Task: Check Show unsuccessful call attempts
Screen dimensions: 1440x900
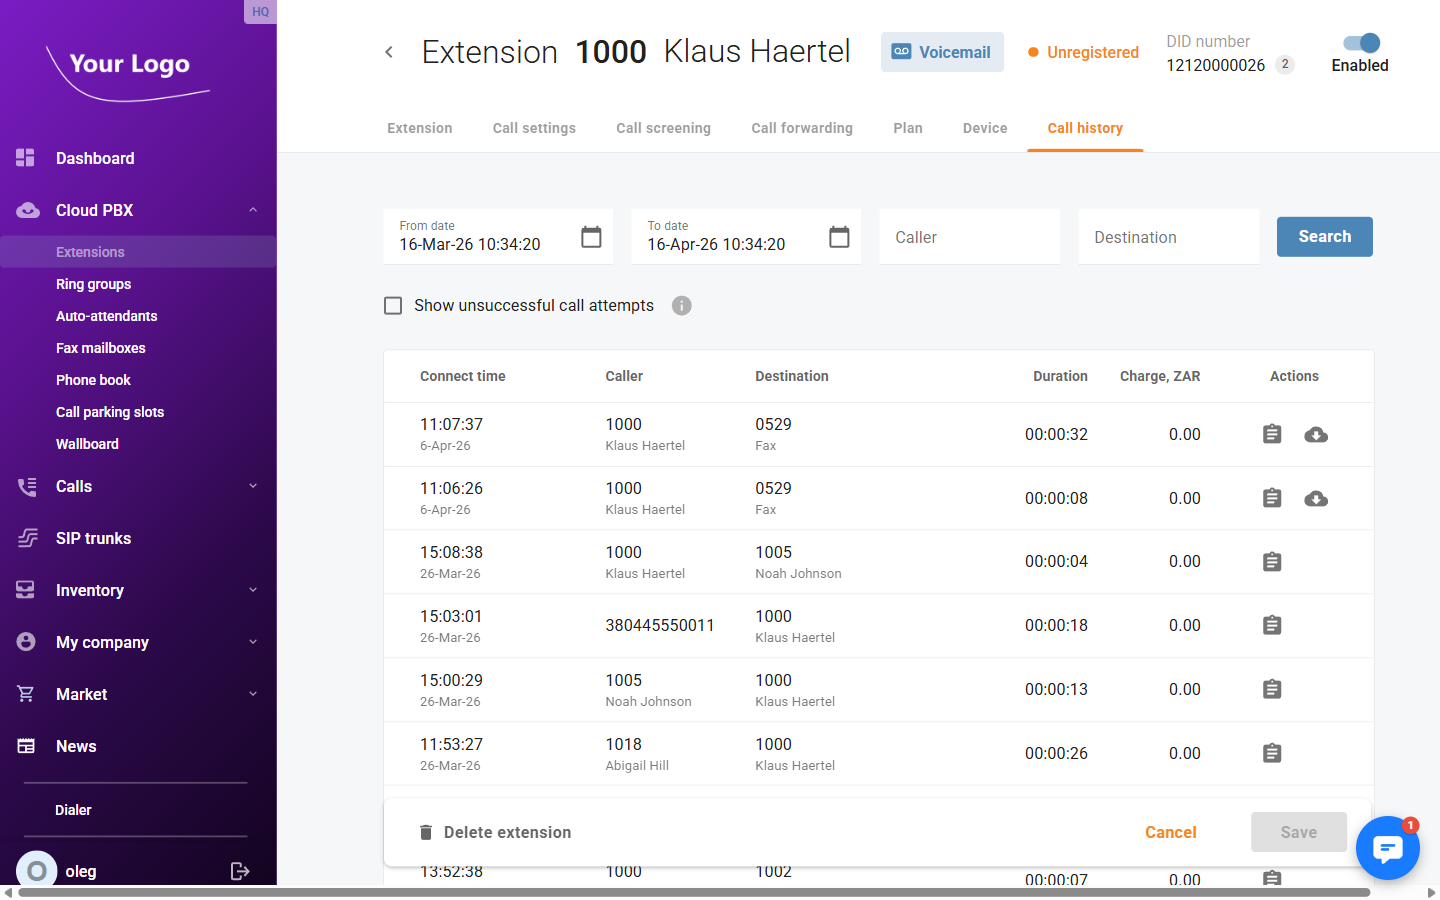Action: click(393, 305)
